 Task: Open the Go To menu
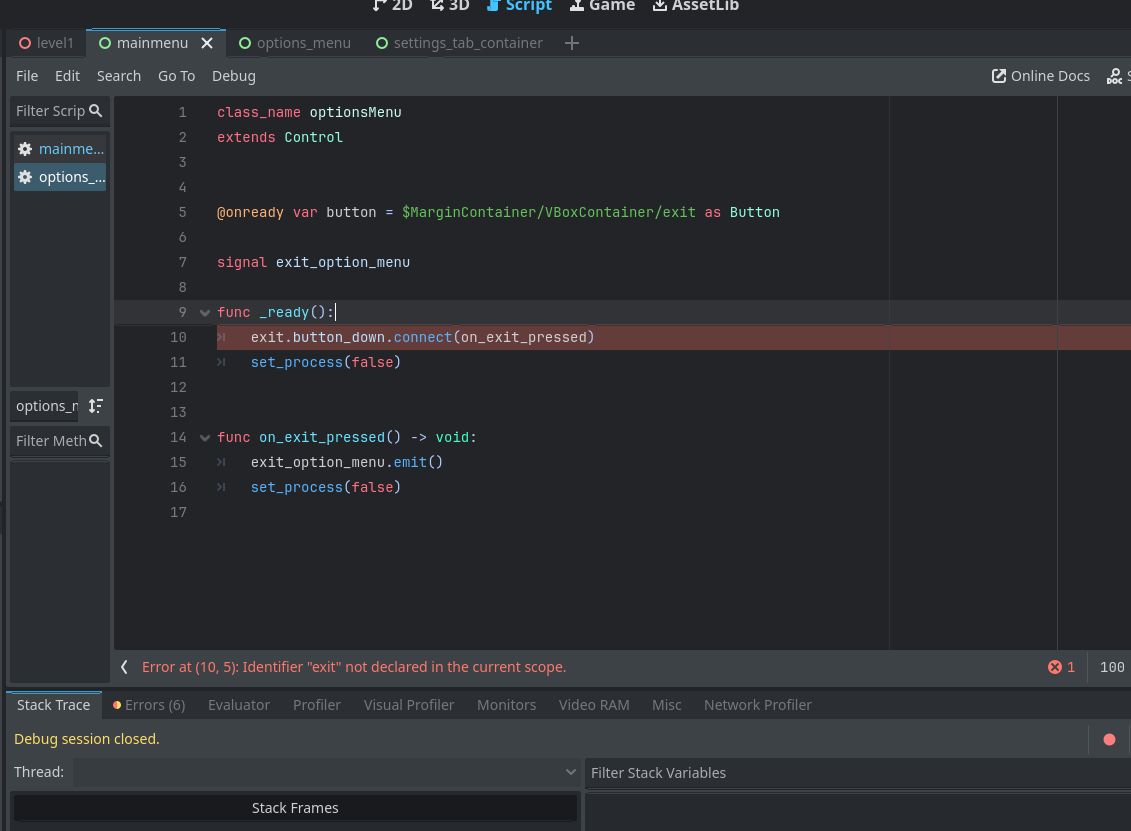click(176, 76)
